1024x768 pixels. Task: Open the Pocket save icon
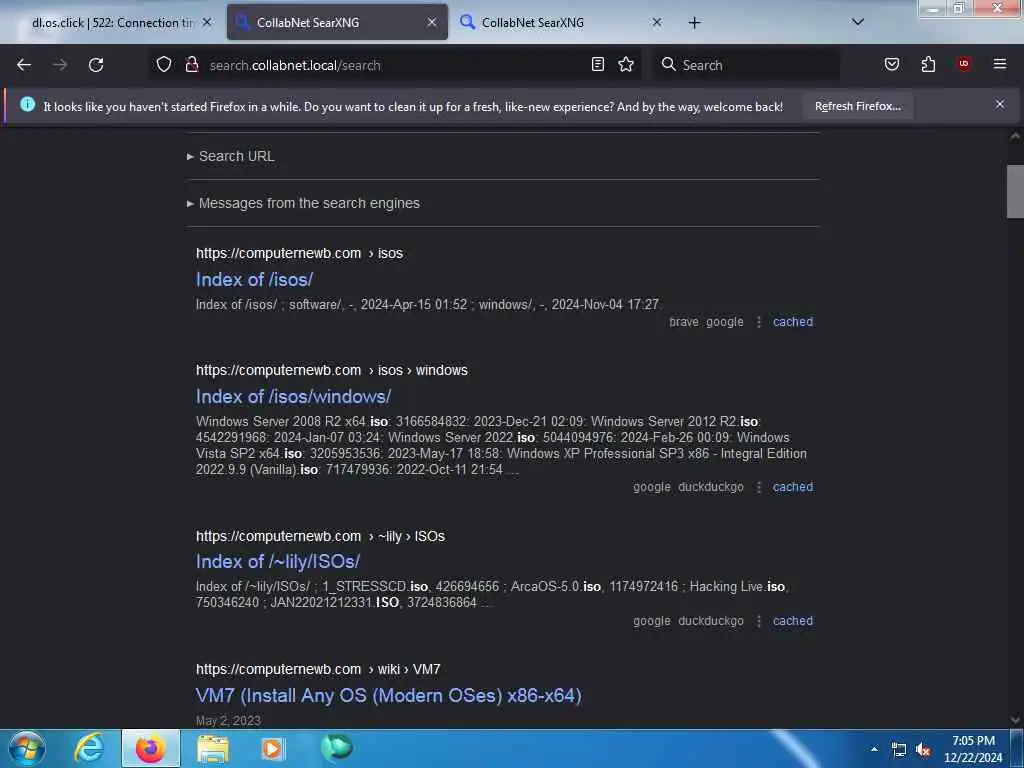(x=892, y=64)
